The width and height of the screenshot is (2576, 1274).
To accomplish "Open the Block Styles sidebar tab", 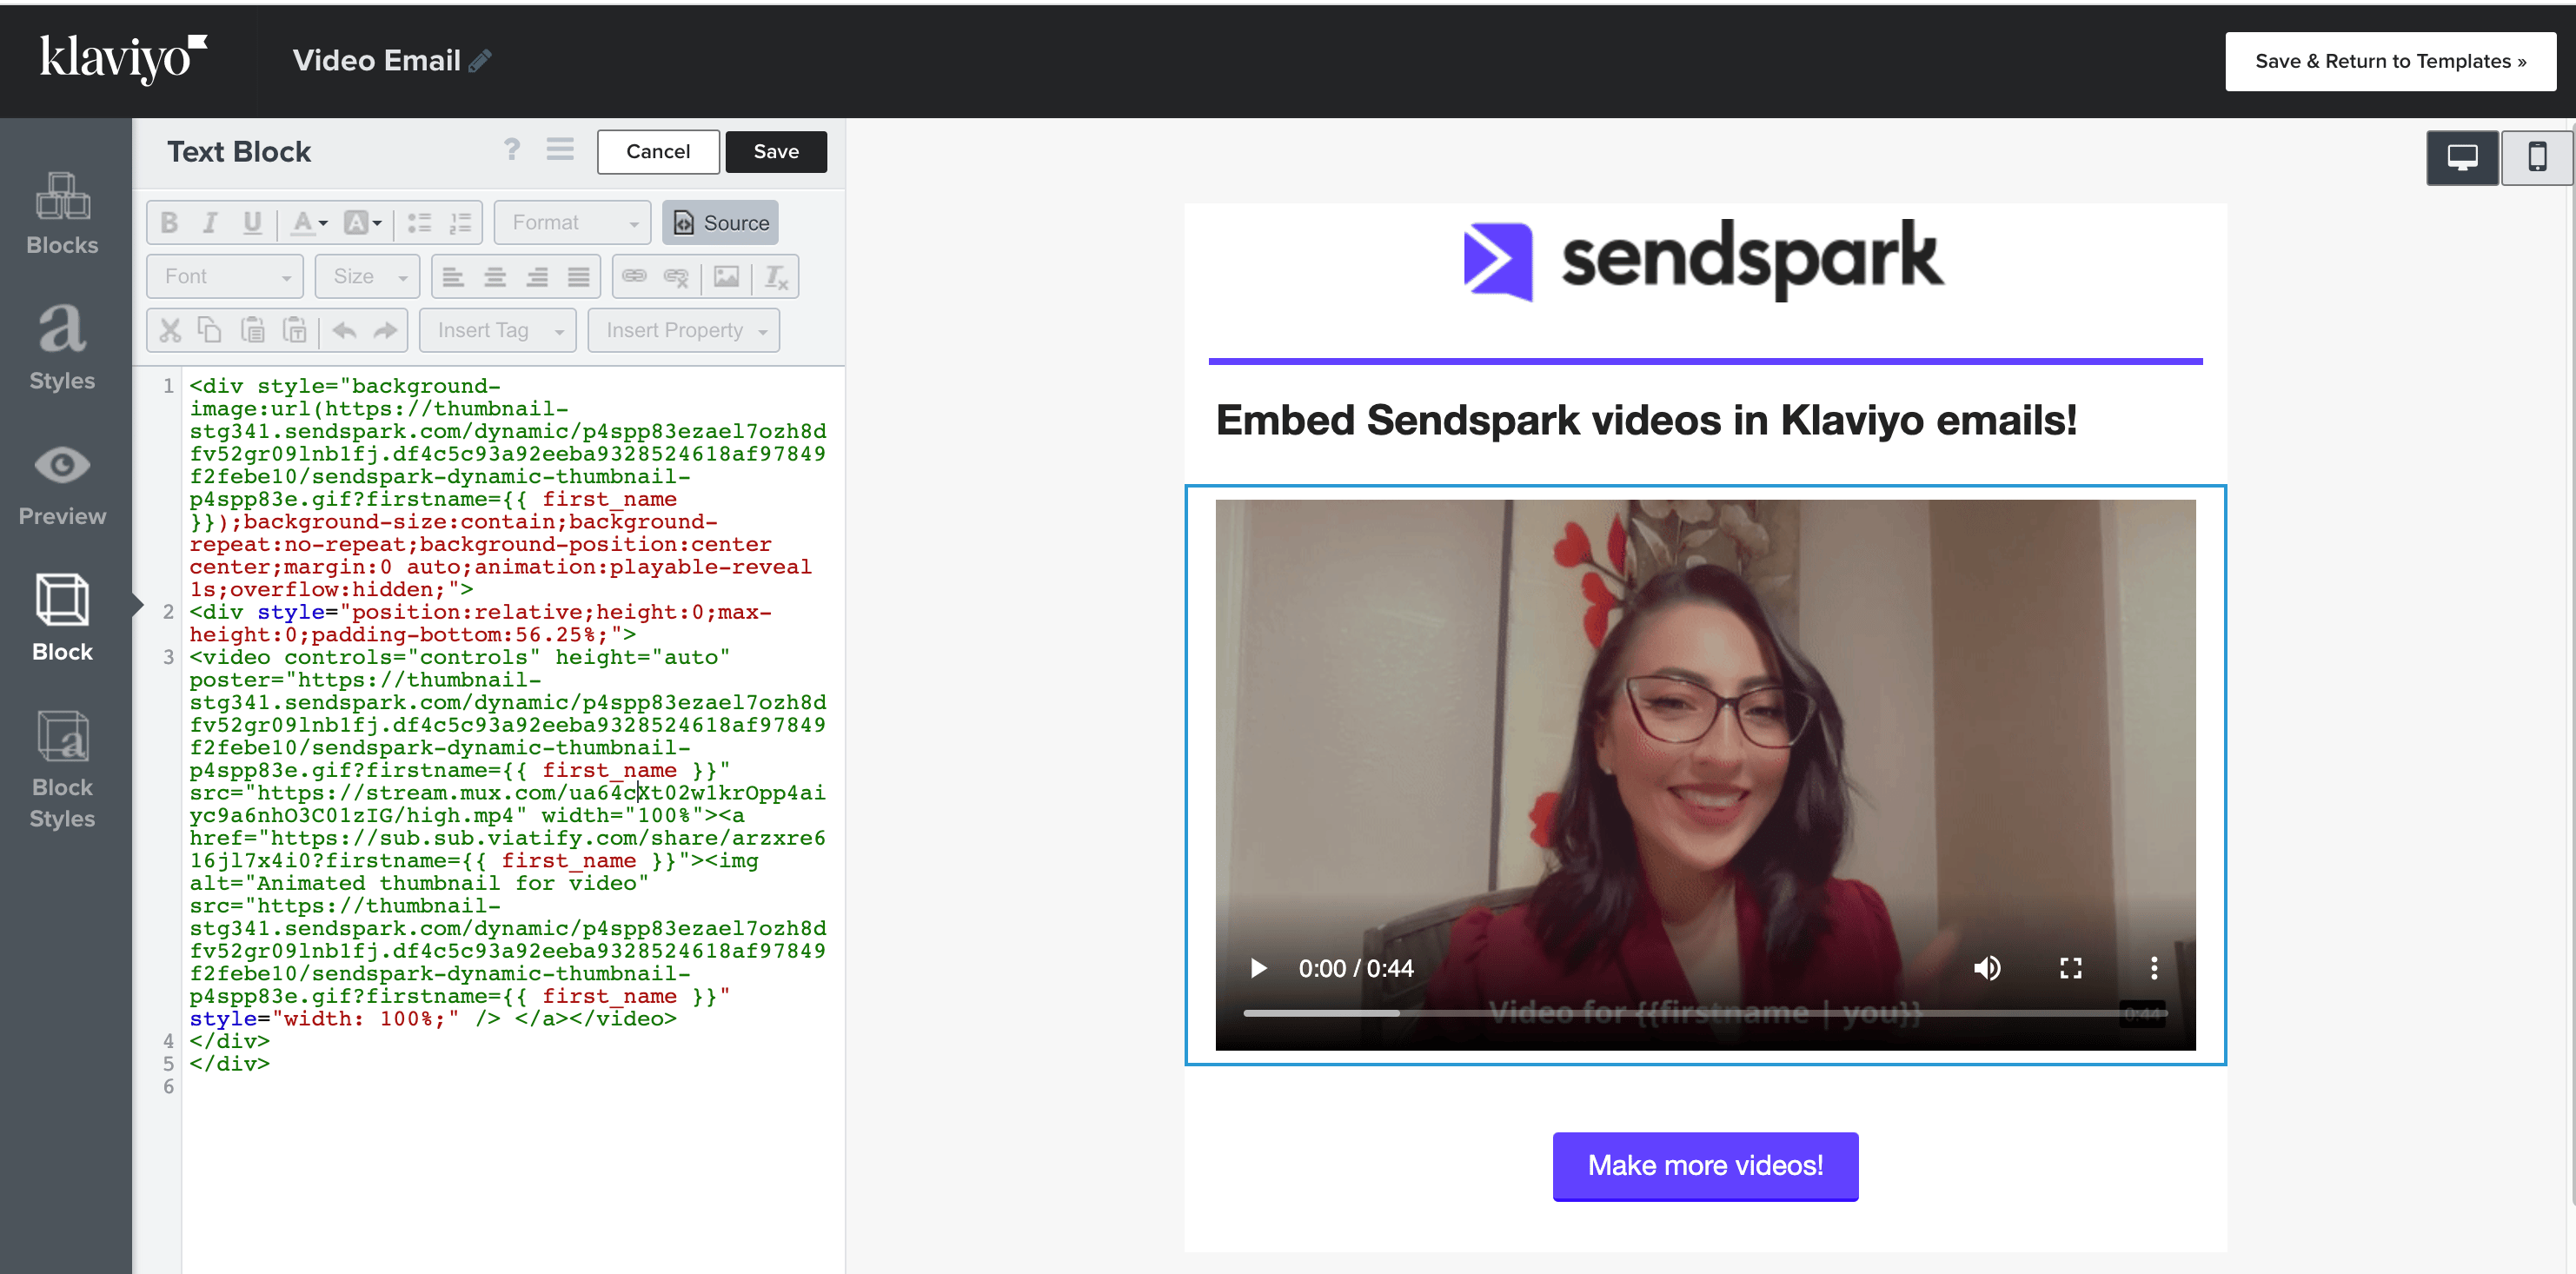I will [x=62, y=770].
